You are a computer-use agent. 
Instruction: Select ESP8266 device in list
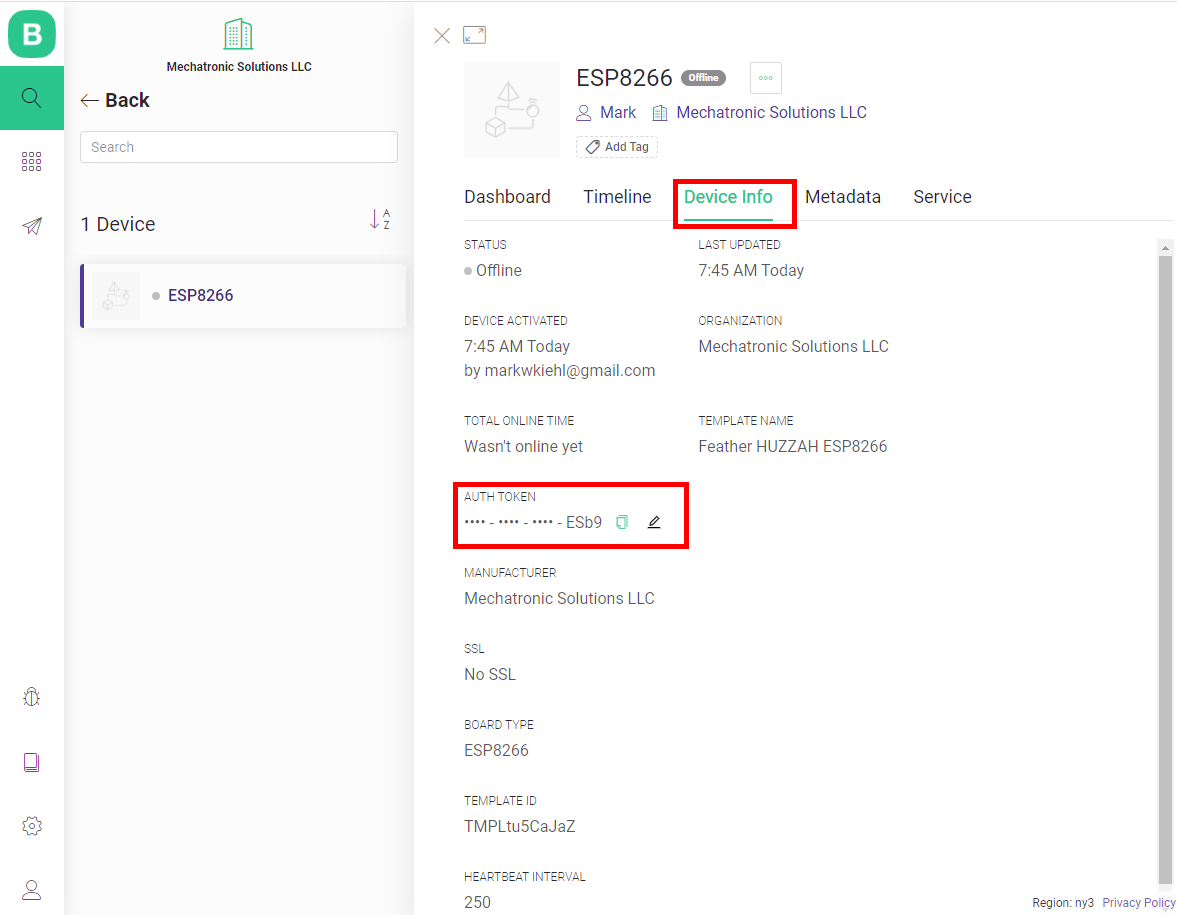(243, 296)
